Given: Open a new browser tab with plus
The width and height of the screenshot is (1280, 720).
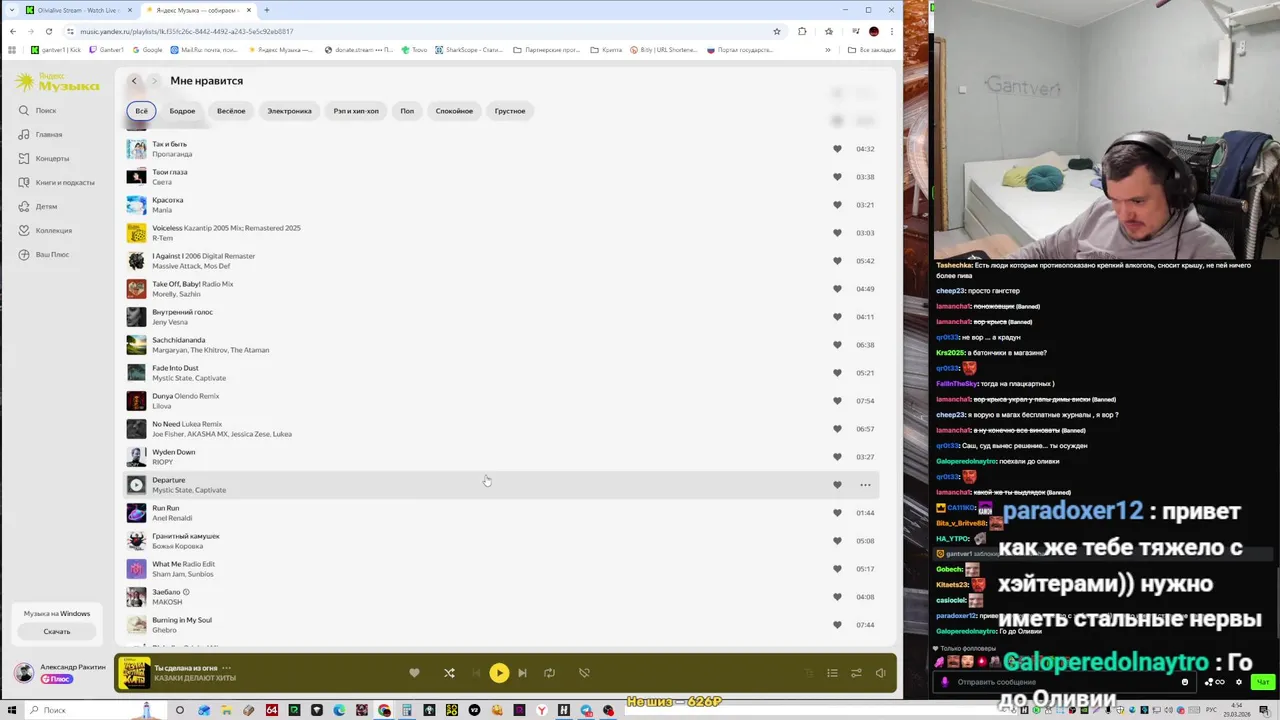Looking at the screenshot, I should point(267,10).
